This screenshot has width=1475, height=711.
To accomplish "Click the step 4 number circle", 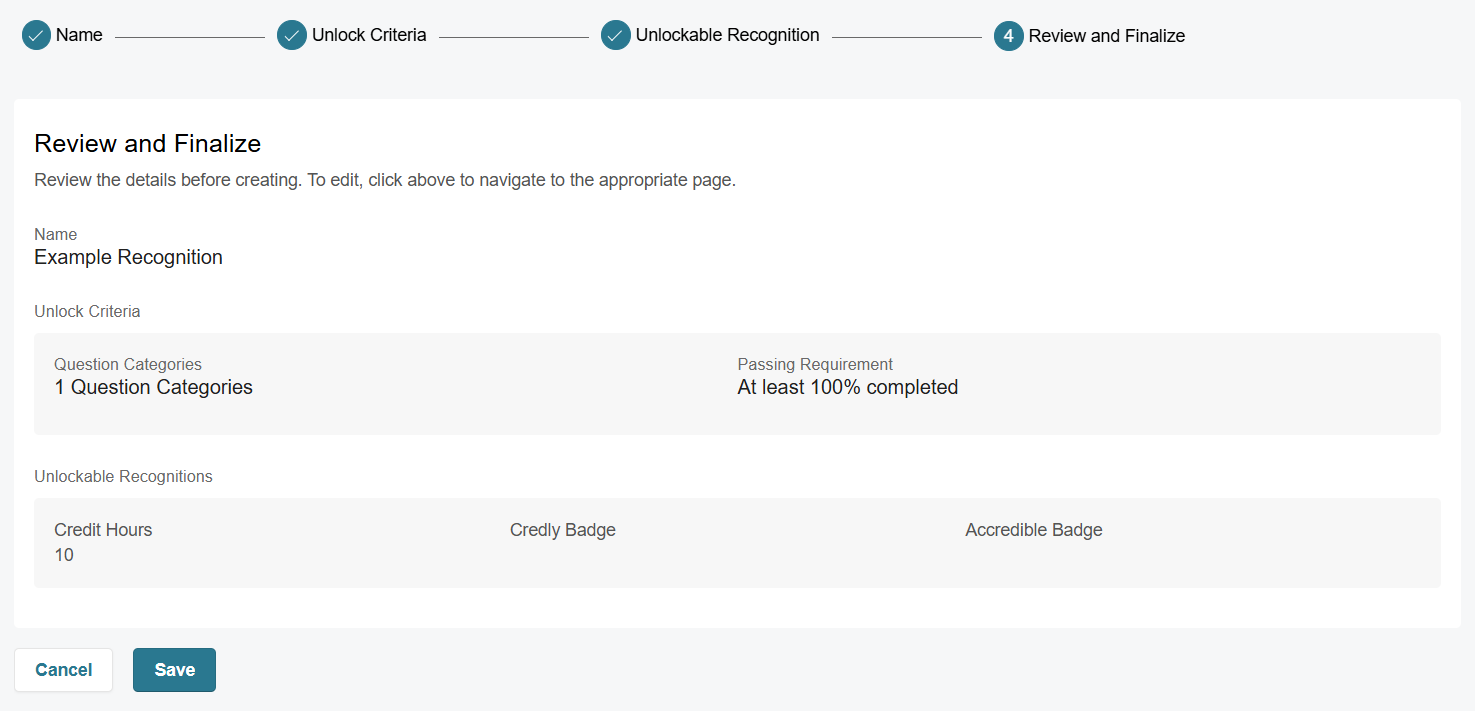I will (x=1009, y=36).
